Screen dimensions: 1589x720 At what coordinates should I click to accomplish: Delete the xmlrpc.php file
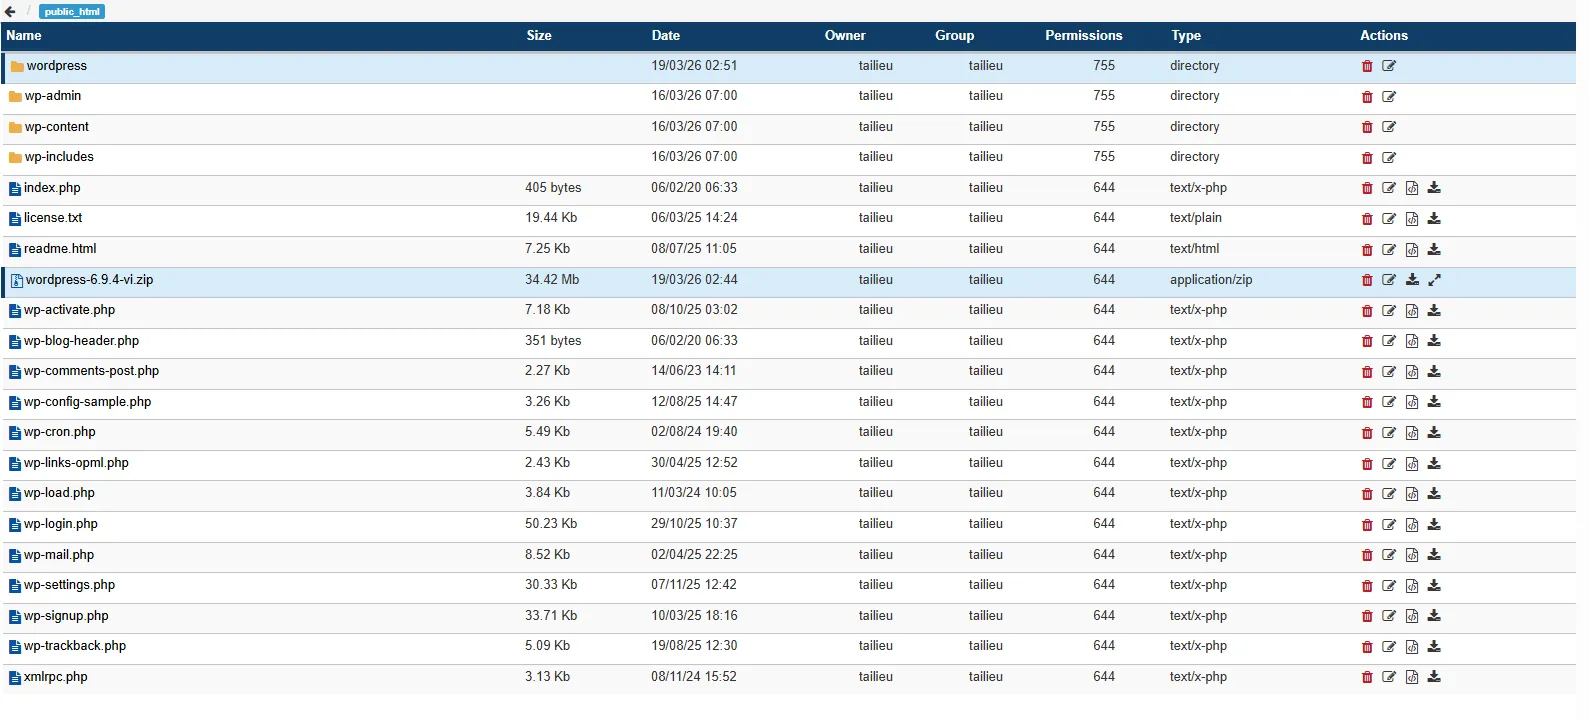pyautogui.click(x=1367, y=678)
